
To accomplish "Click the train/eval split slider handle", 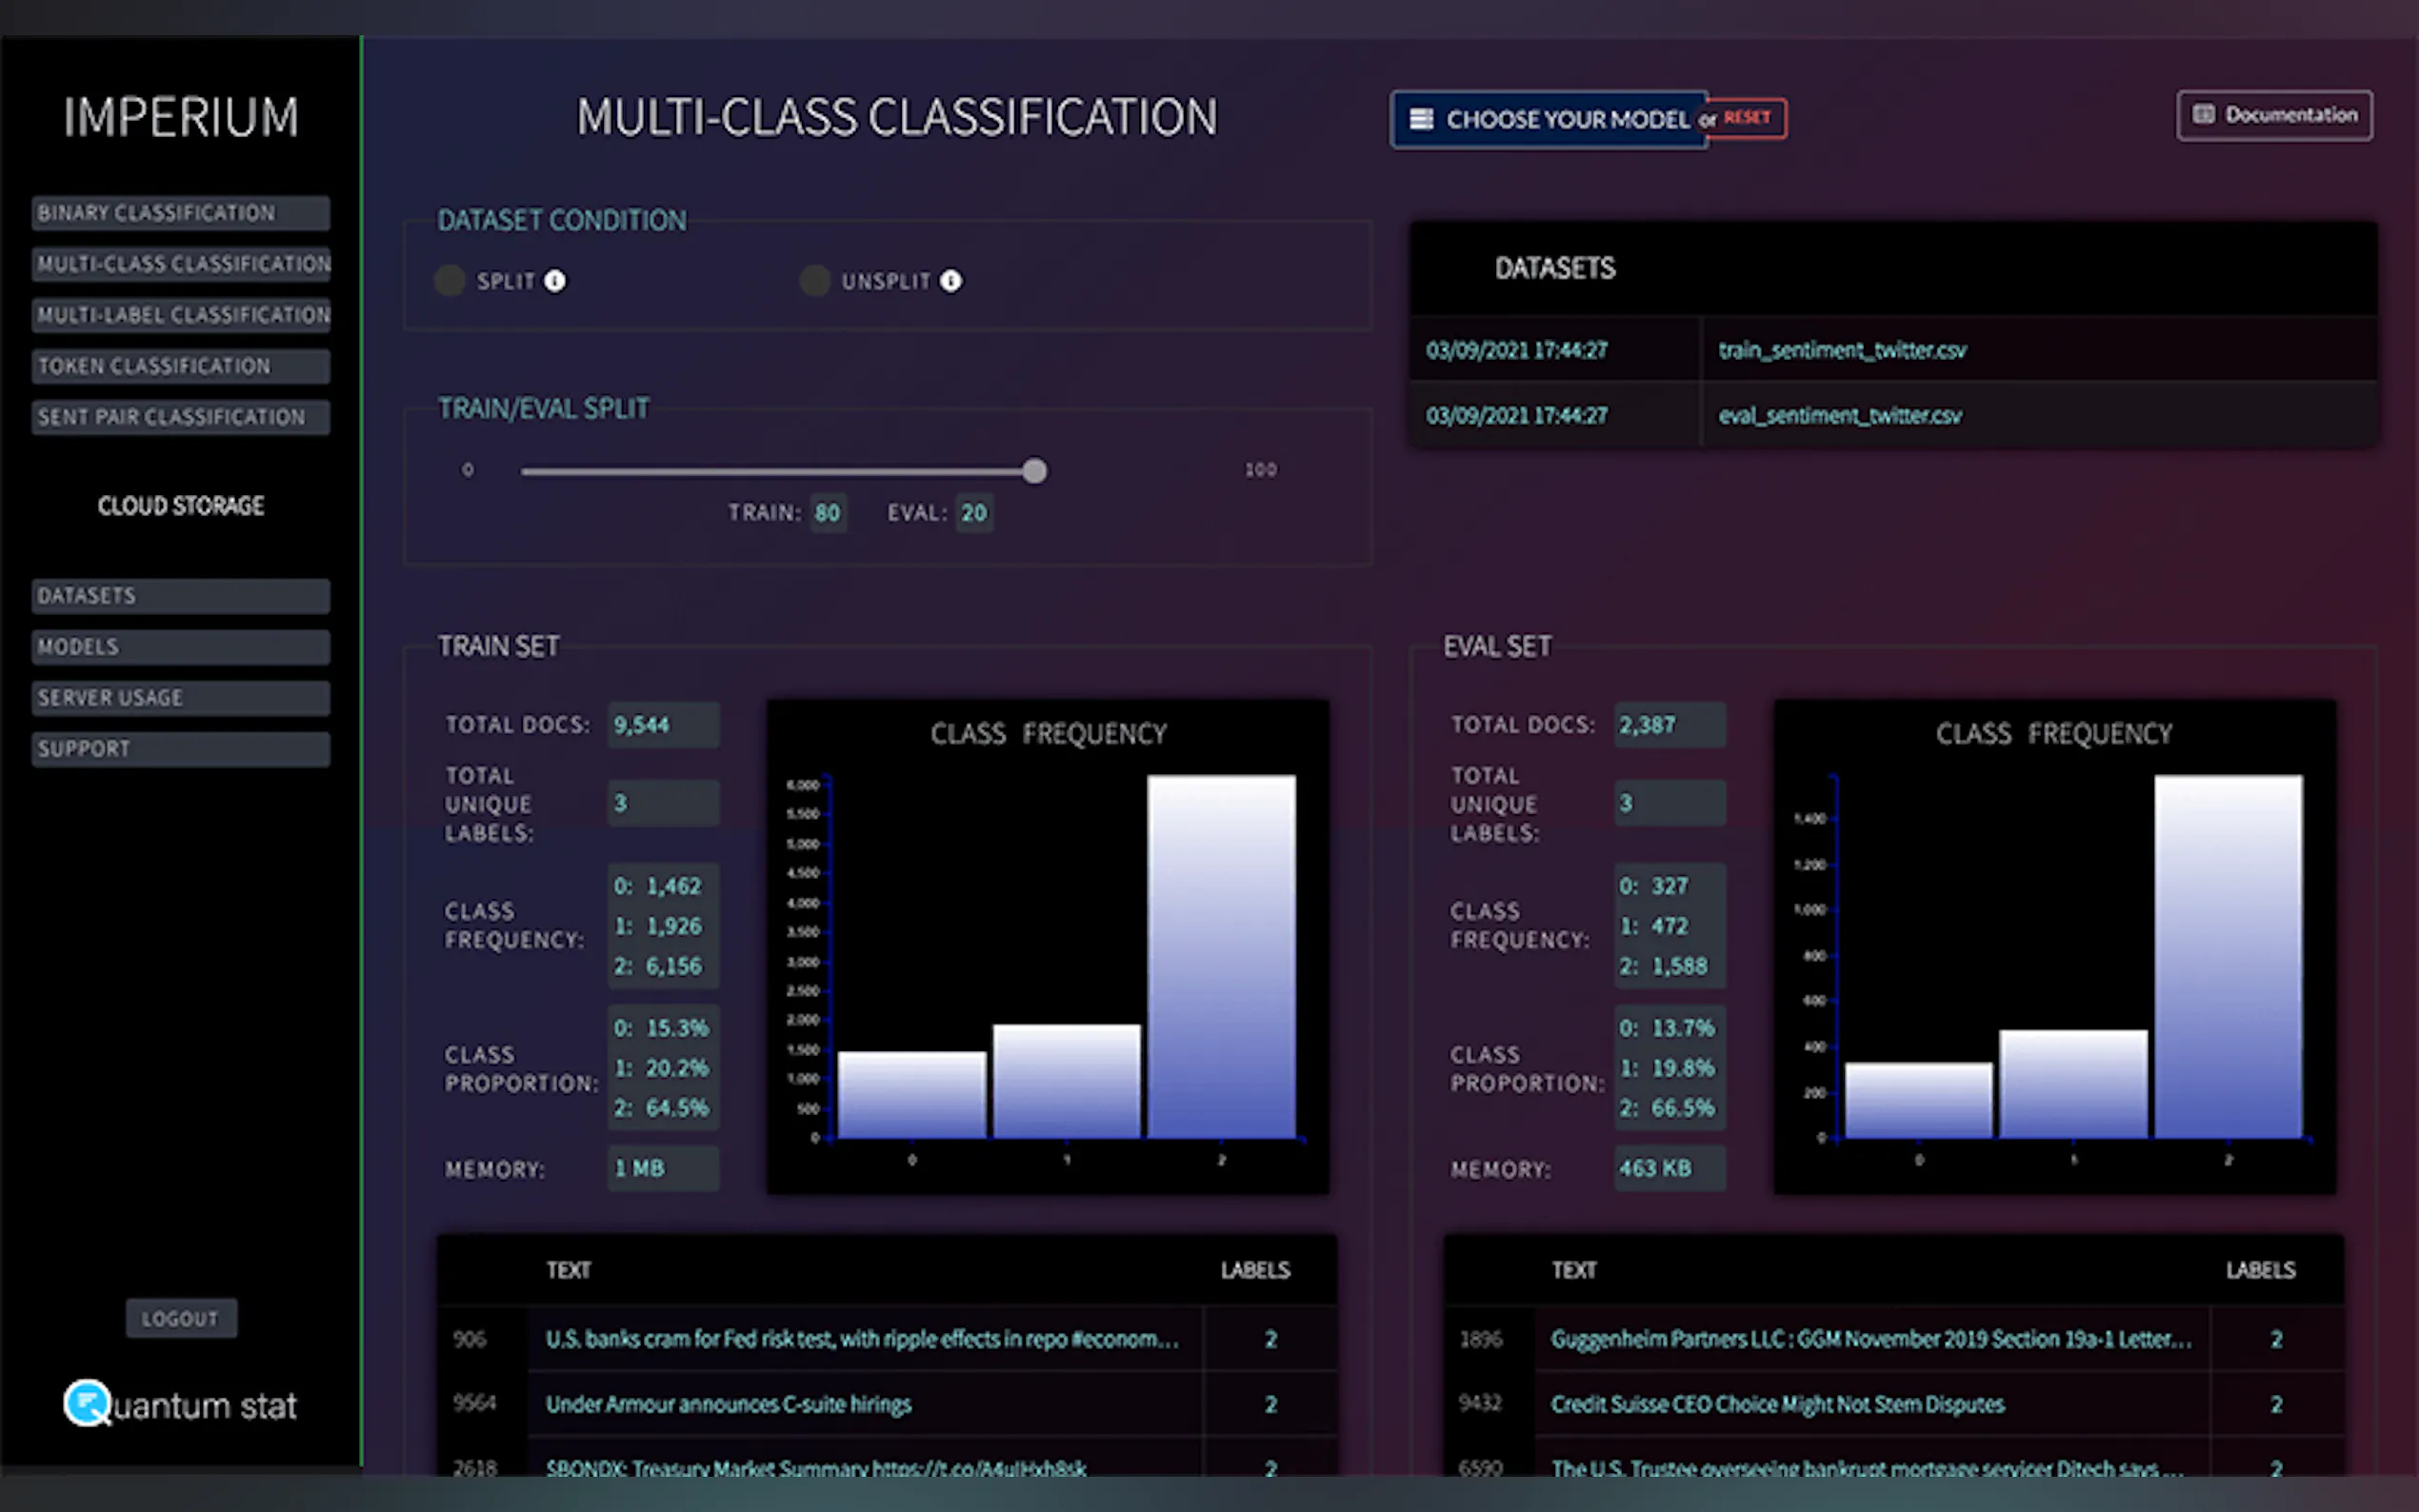I will pos(1035,471).
